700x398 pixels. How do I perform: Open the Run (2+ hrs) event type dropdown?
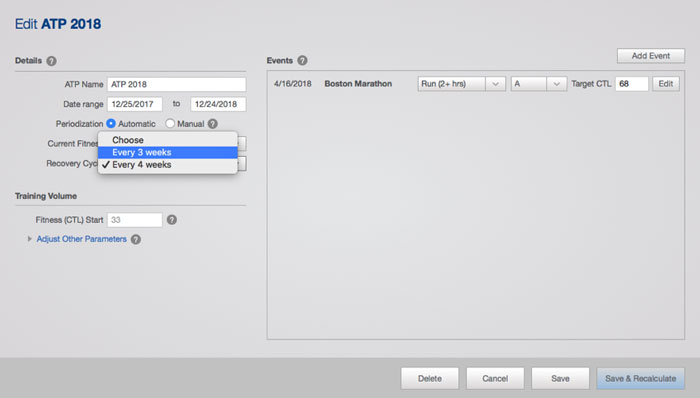pyautogui.click(x=462, y=84)
